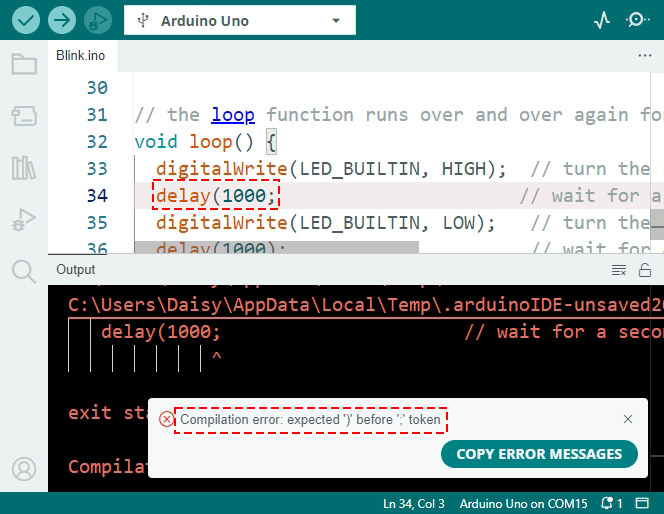The image size is (664, 514).
Task: Open the Sketchbook folder sidebar icon
Action: [x=24, y=64]
